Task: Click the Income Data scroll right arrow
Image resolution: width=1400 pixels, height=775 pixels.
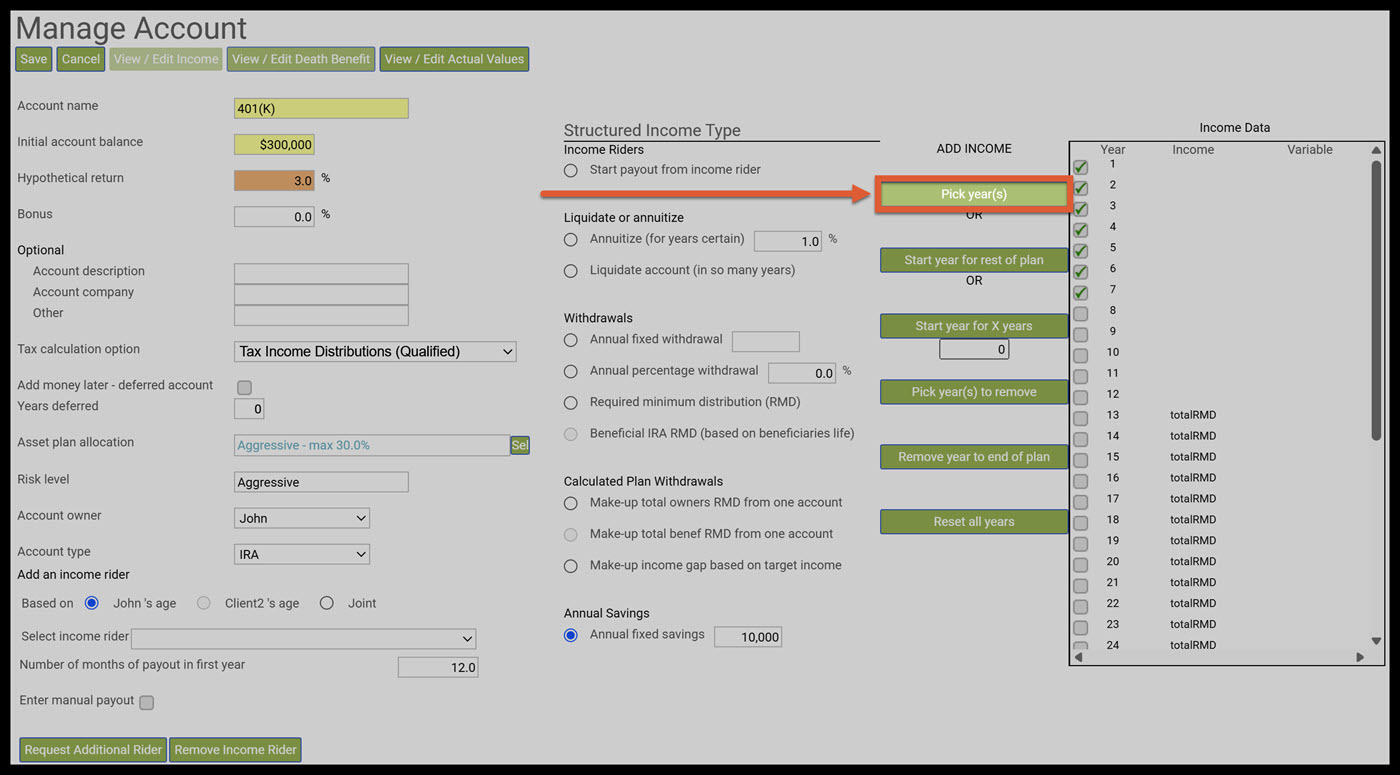Action: coord(1360,657)
